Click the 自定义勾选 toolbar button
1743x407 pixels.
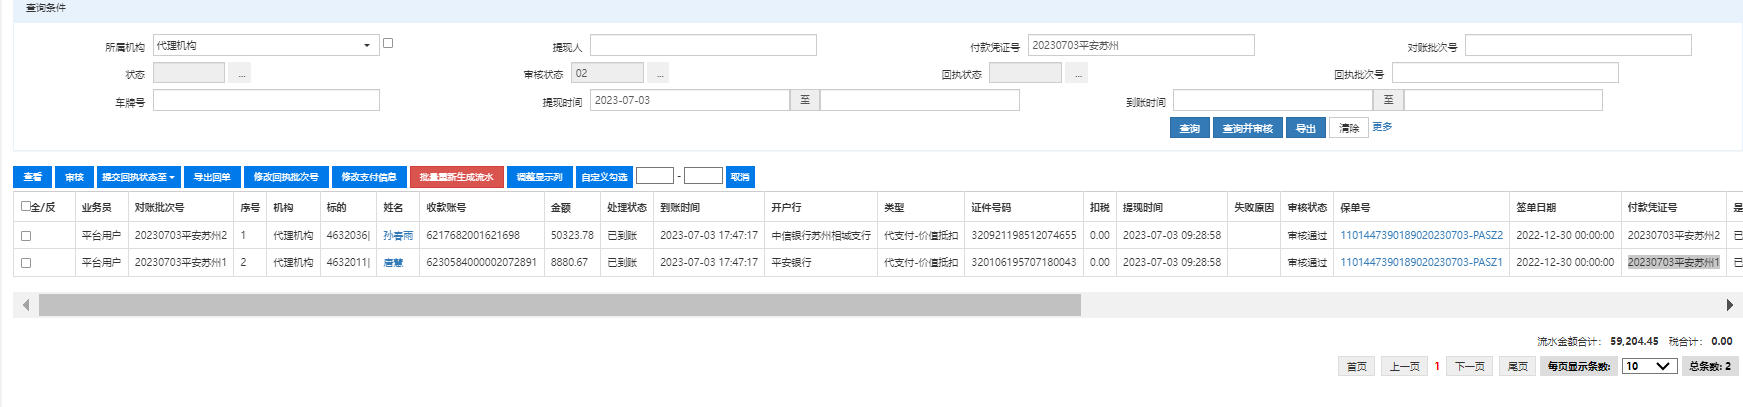click(x=605, y=177)
